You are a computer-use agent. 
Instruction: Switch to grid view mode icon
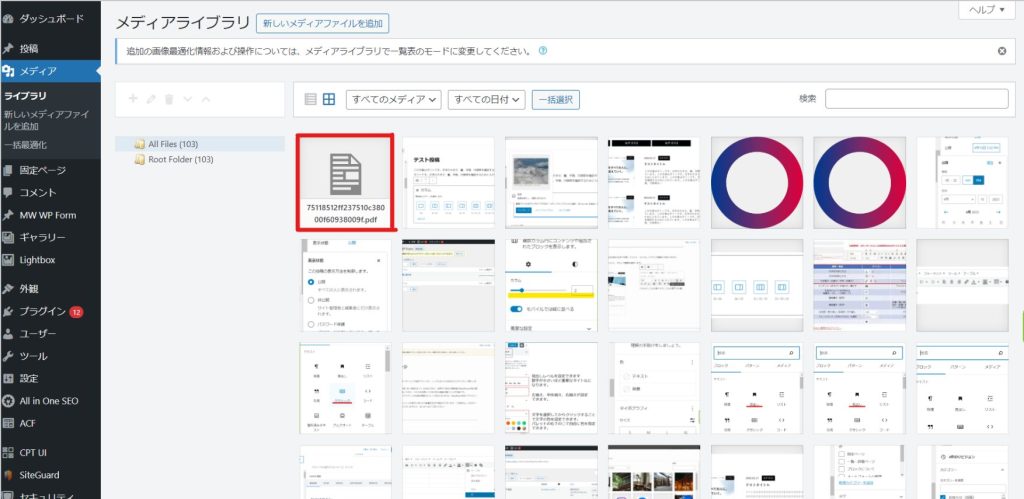coord(330,99)
